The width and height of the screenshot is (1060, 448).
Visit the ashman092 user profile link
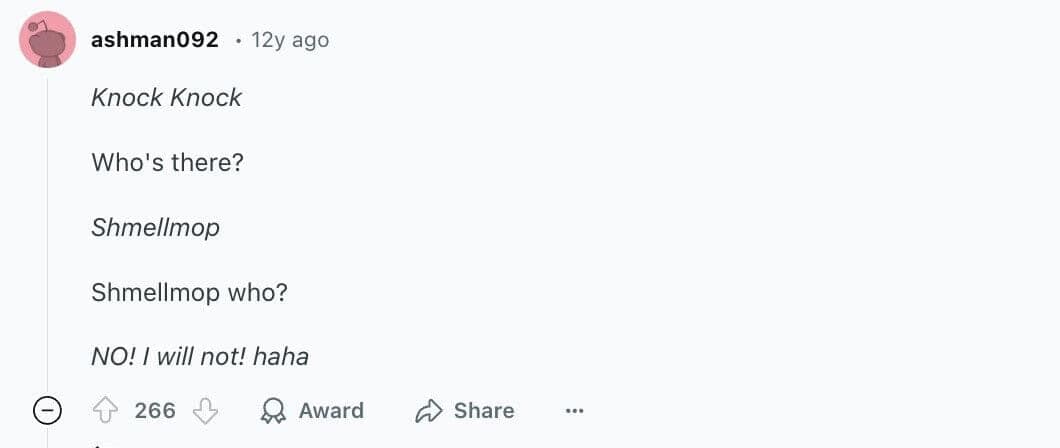154,40
